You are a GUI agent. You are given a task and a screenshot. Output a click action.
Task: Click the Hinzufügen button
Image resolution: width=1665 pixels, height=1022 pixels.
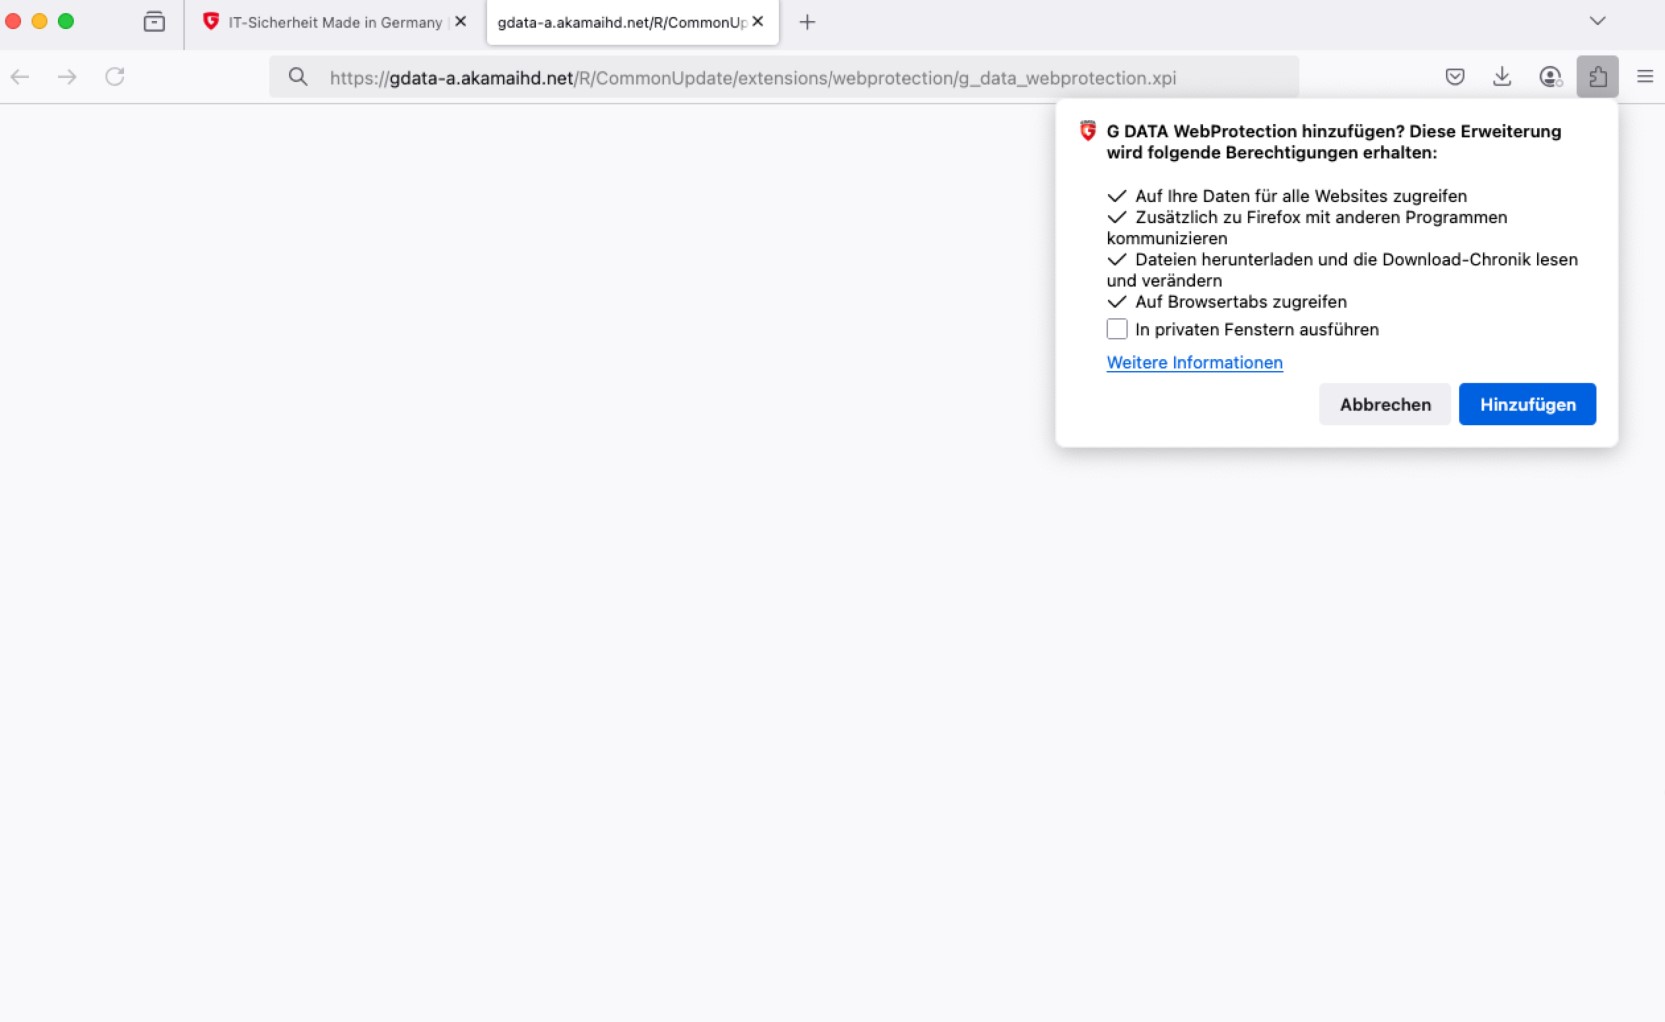tap(1527, 404)
